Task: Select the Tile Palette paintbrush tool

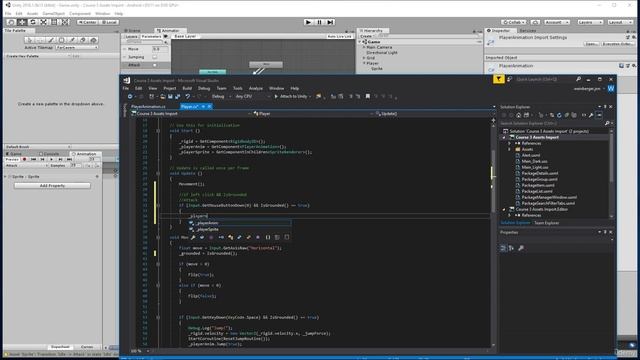Action: point(51,40)
